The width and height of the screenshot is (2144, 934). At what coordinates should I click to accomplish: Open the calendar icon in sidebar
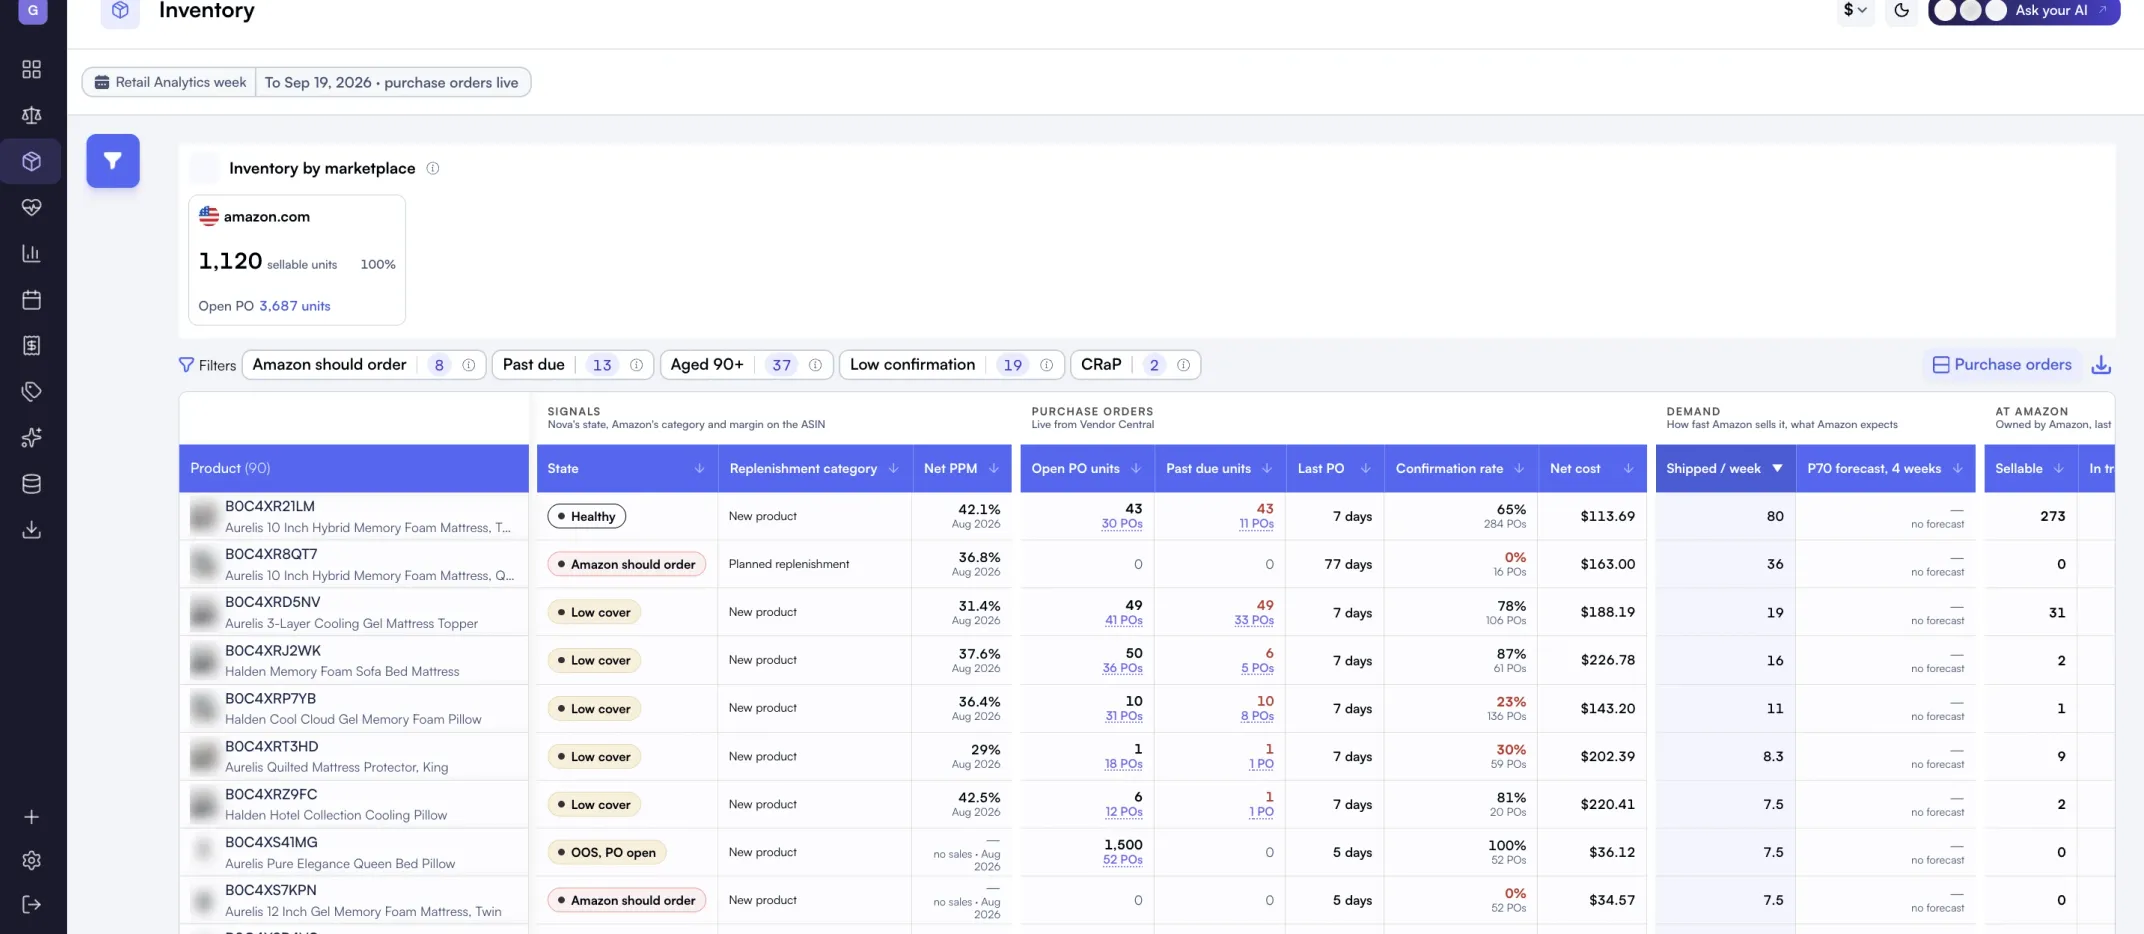click(31, 299)
